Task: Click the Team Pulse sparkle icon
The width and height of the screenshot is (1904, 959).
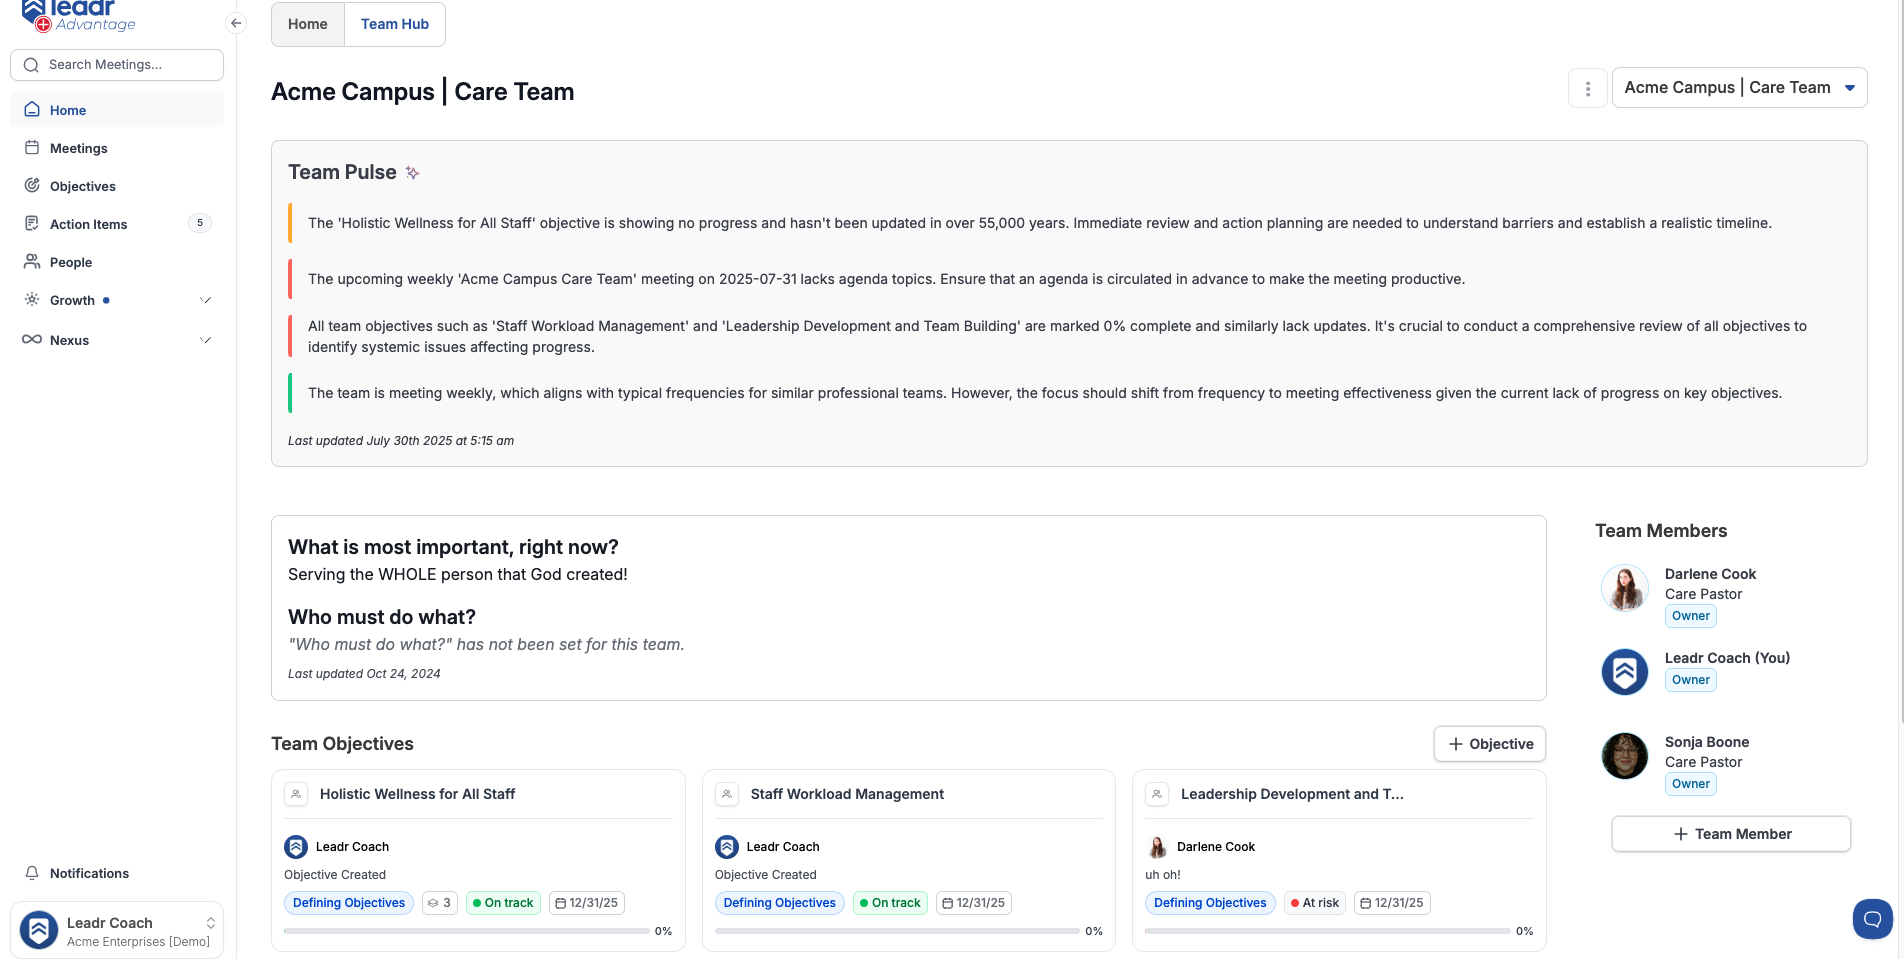Action: tap(412, 173)
